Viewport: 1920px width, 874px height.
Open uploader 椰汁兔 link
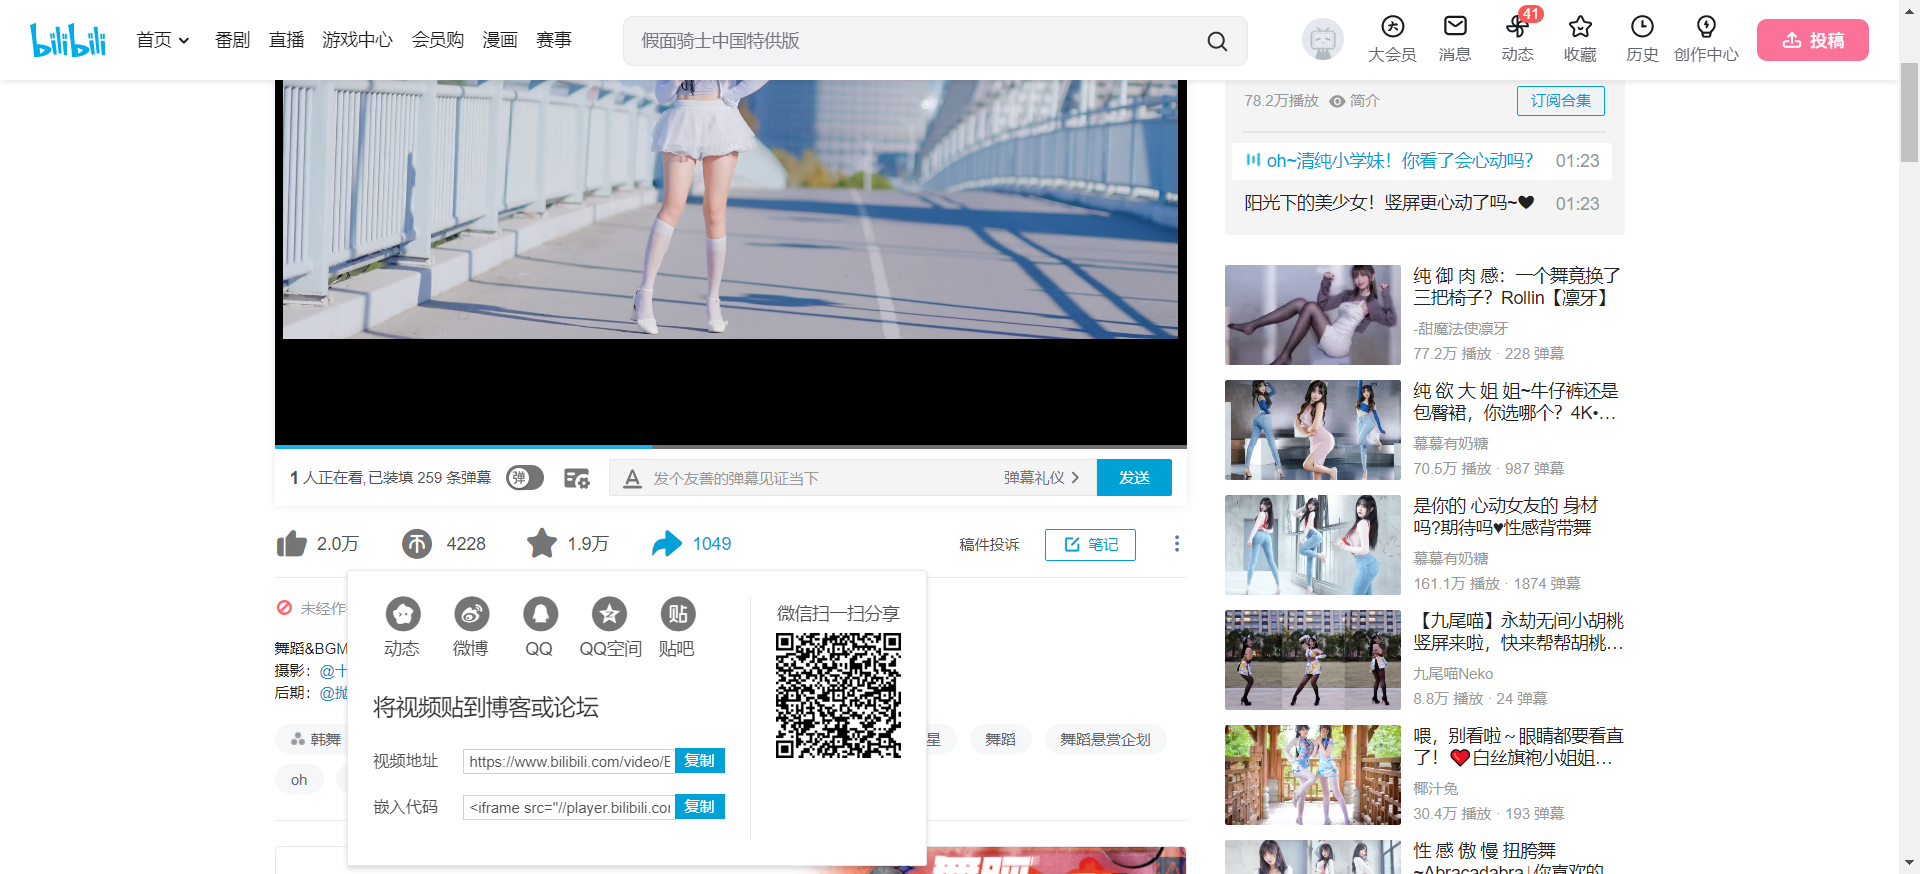pyautogui.click(x=1435, y=789)
